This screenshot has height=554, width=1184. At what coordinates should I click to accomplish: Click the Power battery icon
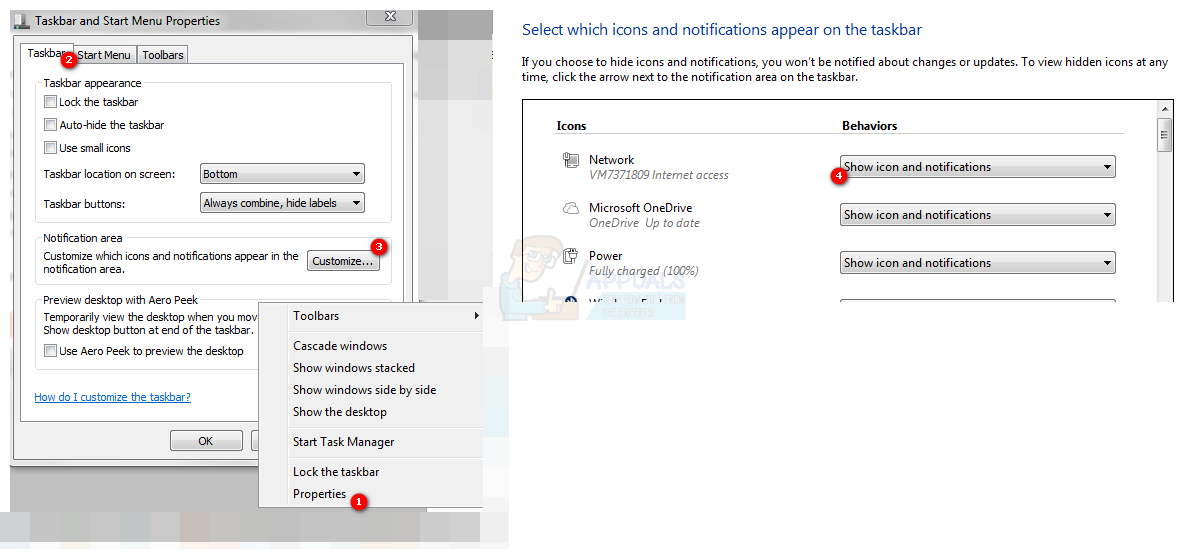[570, 257]
